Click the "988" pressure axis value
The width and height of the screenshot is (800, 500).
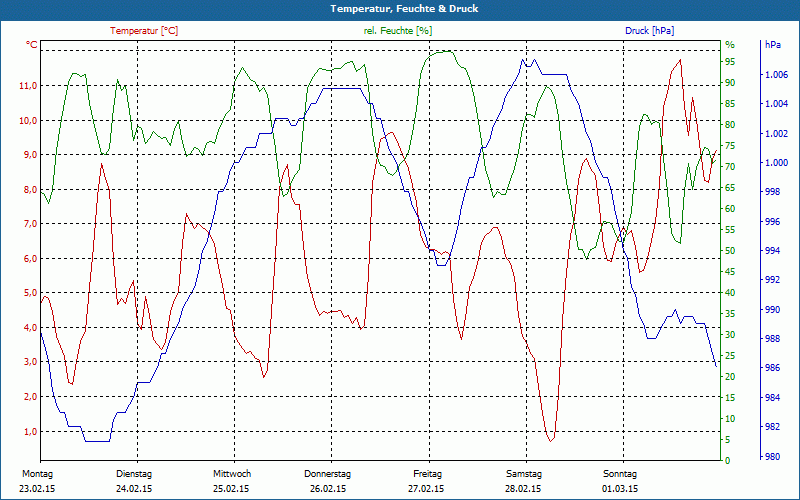pyautogui.click(x=772, y=339)
